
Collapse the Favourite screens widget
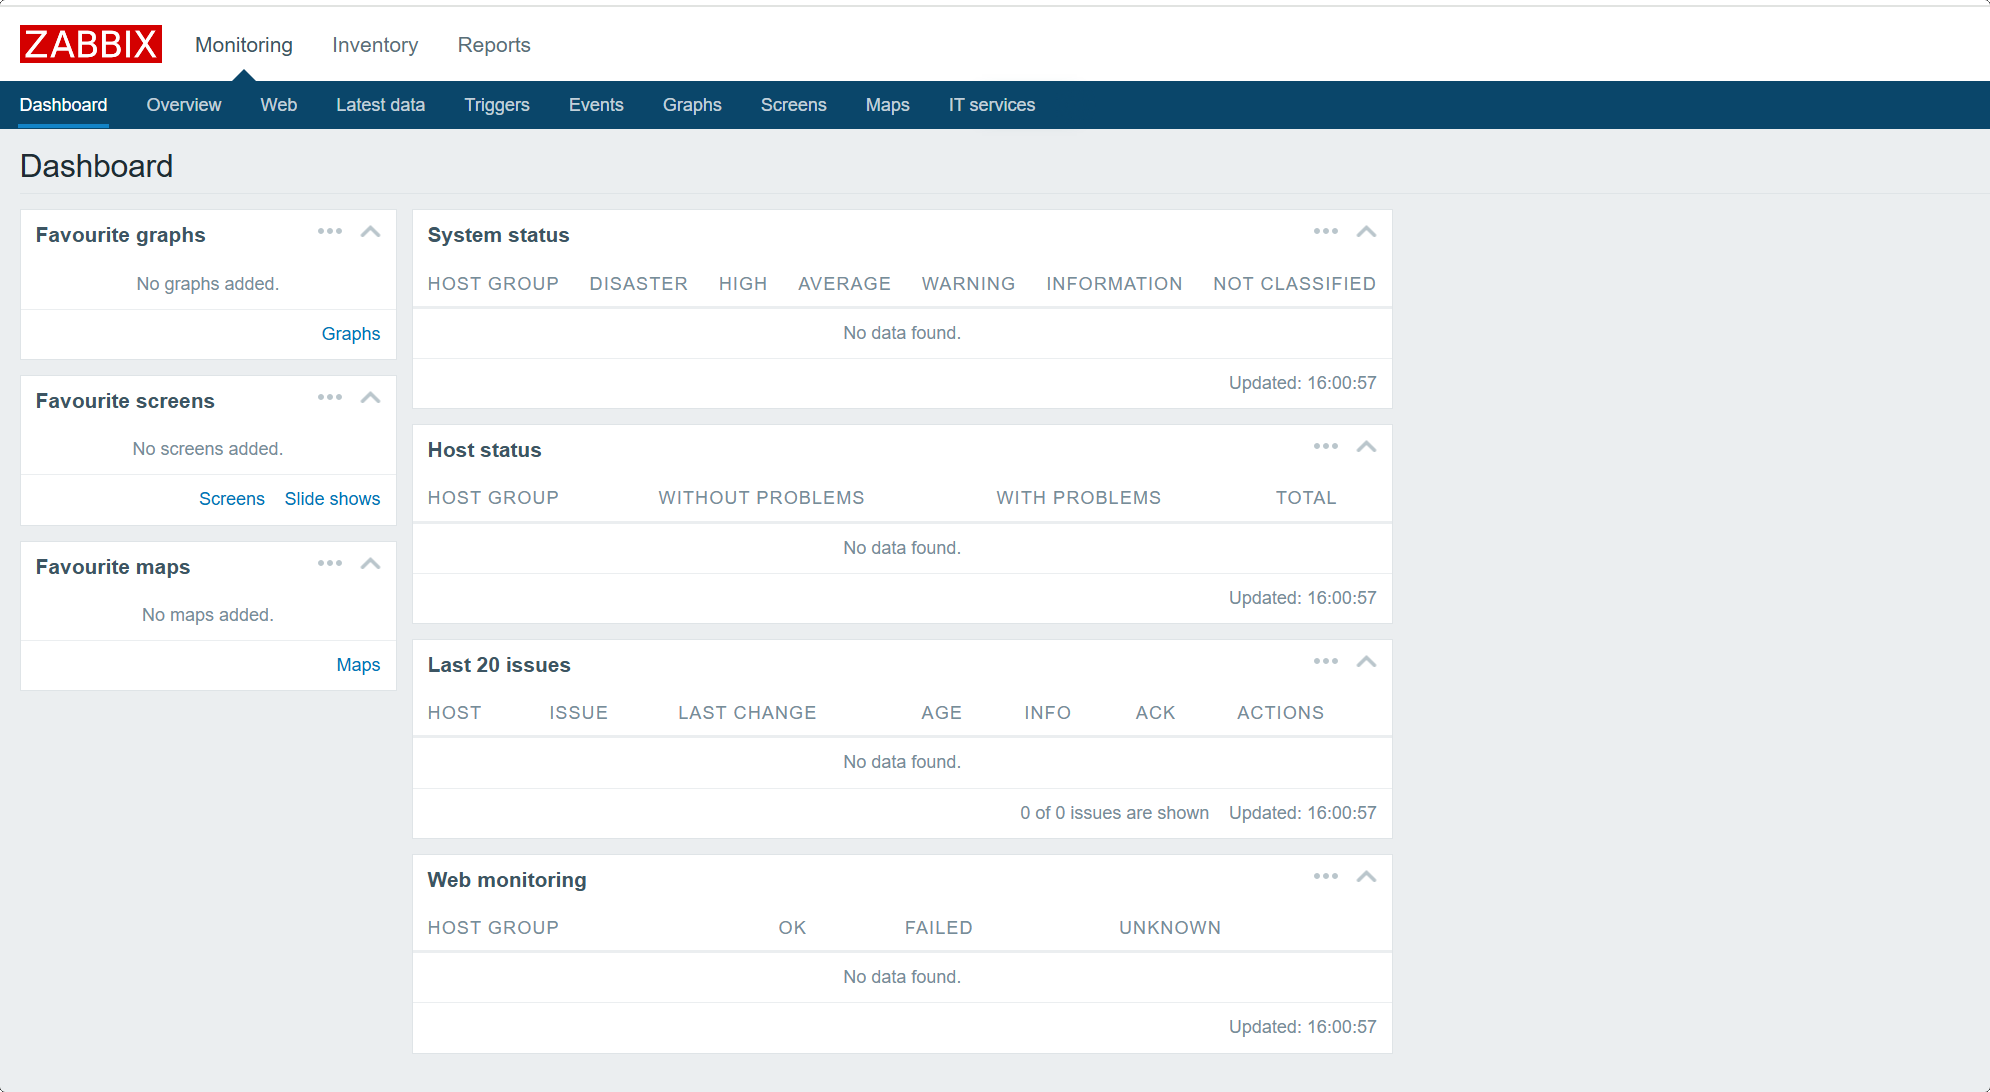pos(371,398)
